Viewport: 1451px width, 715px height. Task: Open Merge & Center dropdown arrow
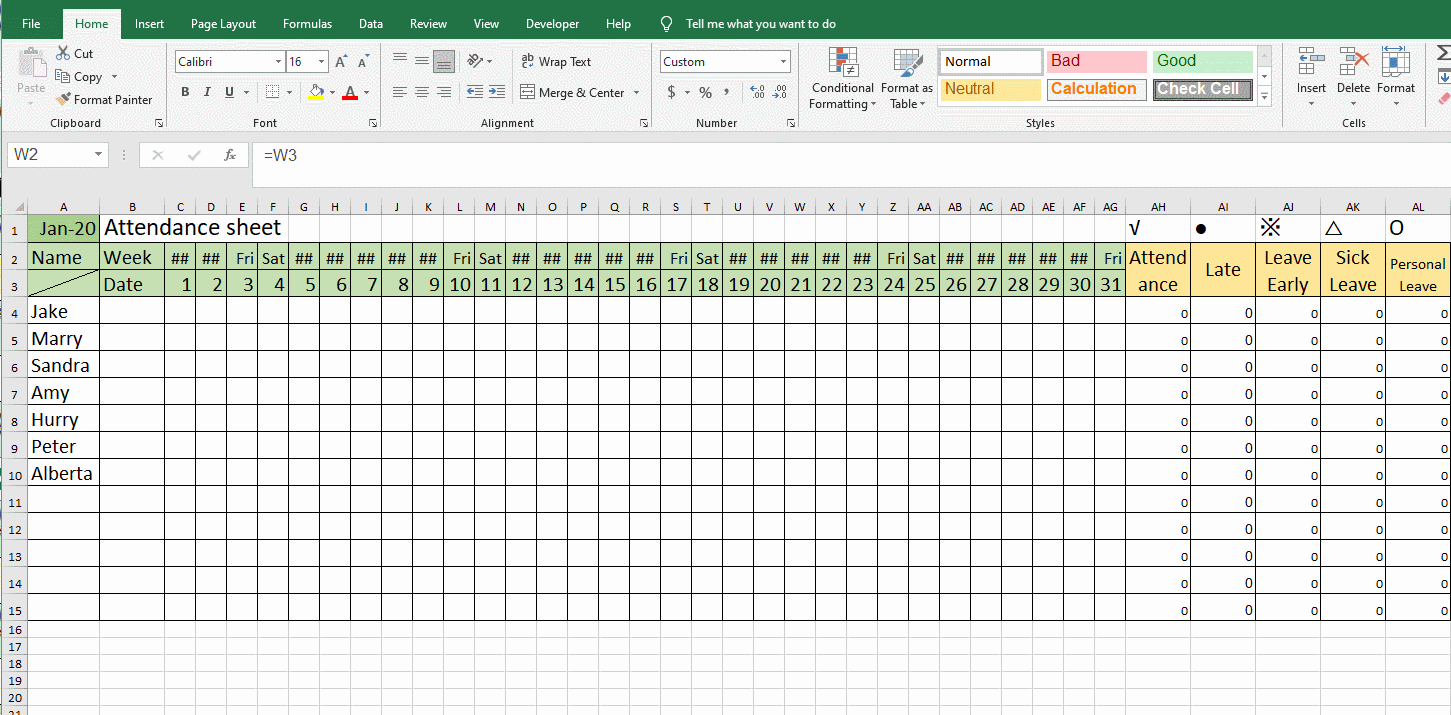coord(636,92)
